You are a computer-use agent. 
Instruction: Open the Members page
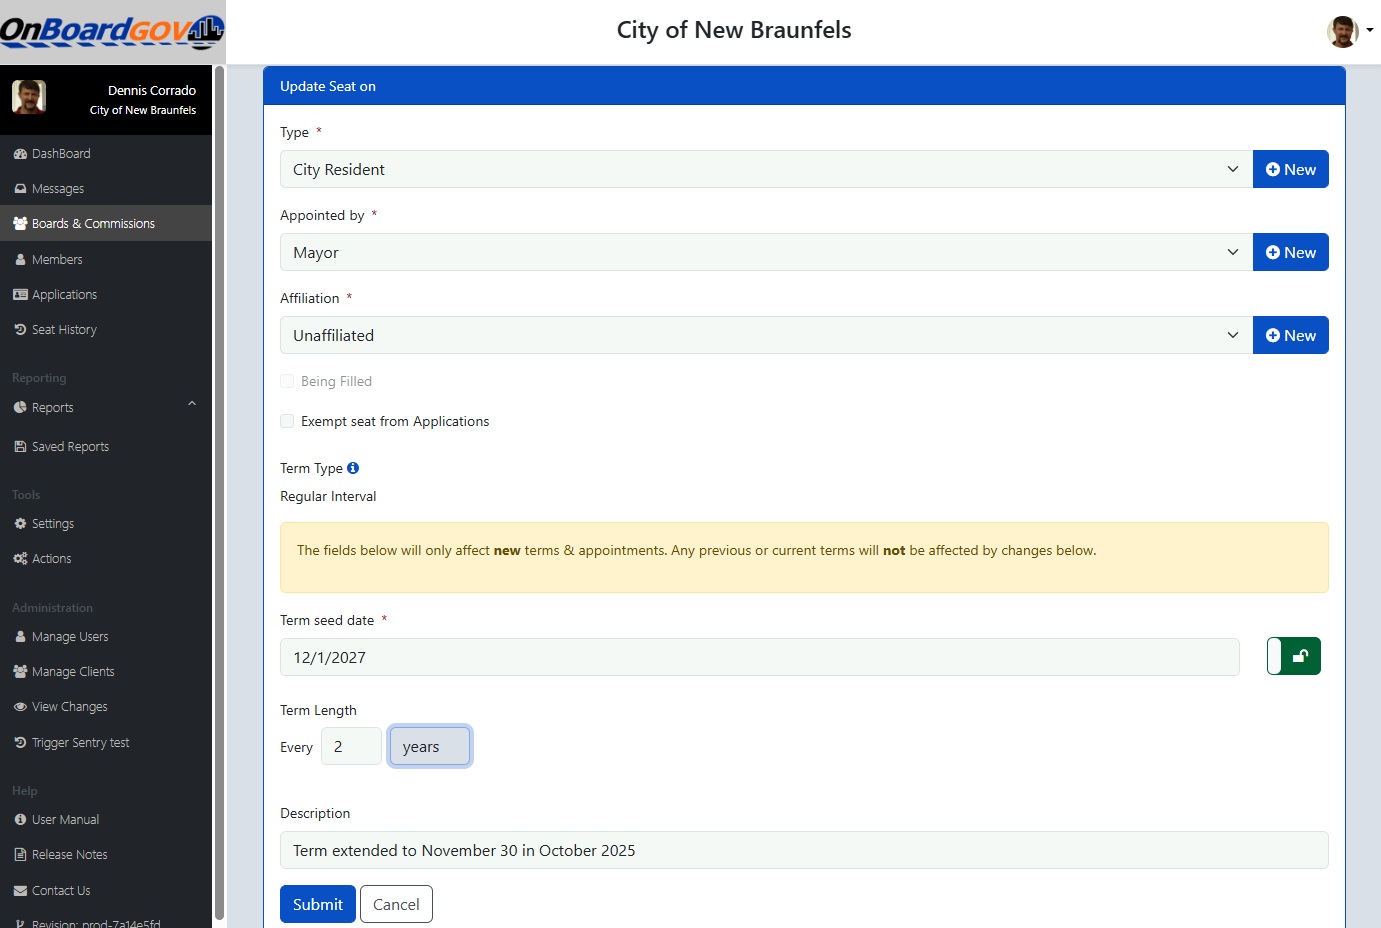point(57,260)
